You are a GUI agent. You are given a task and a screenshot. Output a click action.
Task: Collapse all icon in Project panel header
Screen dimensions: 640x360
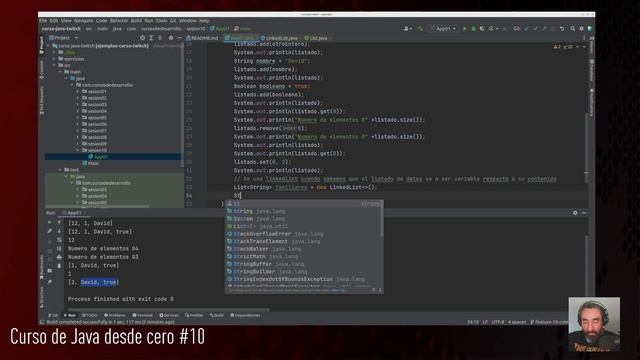click(160, 38)
